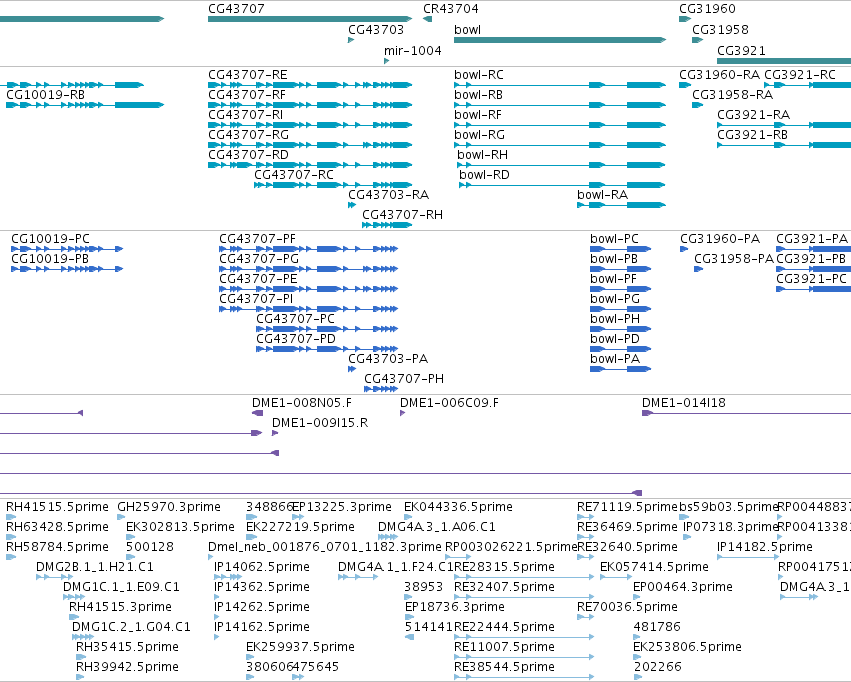This screenshot has height=682, width=851.
Task: Click transcript label CG43707-RD
Action: (x=249, y=155)
